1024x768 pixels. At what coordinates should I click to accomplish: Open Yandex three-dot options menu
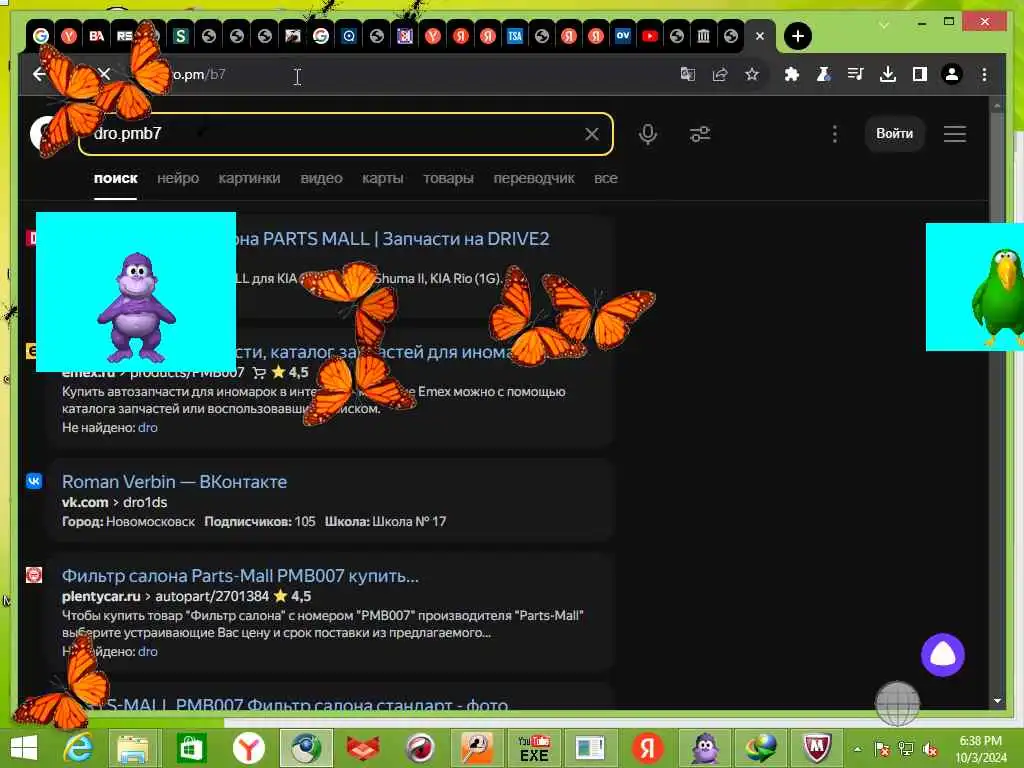click(835, 134)
